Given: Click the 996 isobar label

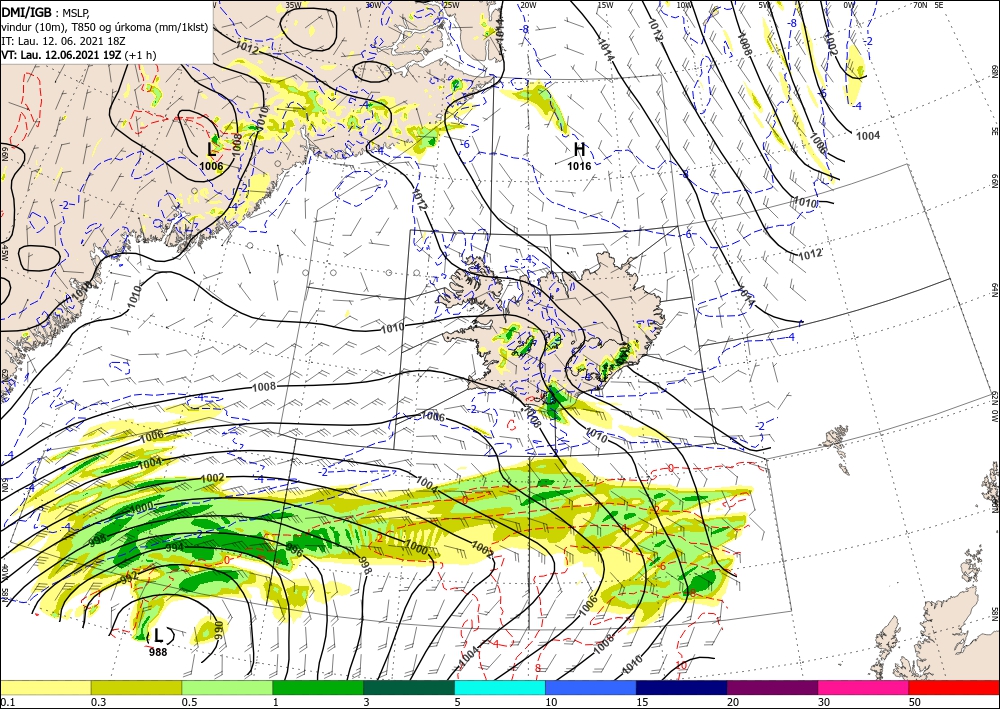Looking at the screenshot, I should [x=294, y=550].
